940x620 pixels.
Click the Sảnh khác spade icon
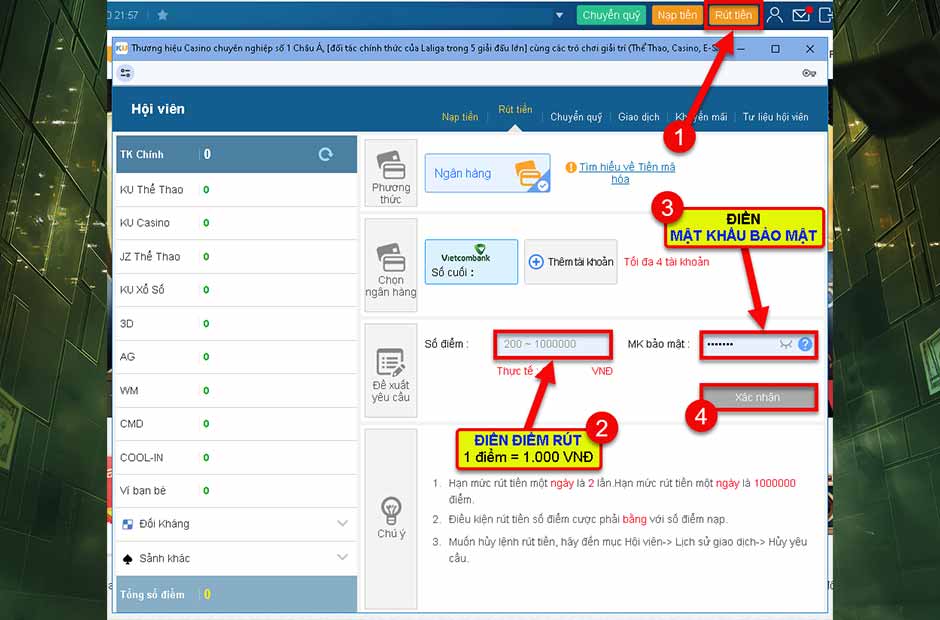click(127, 559)
